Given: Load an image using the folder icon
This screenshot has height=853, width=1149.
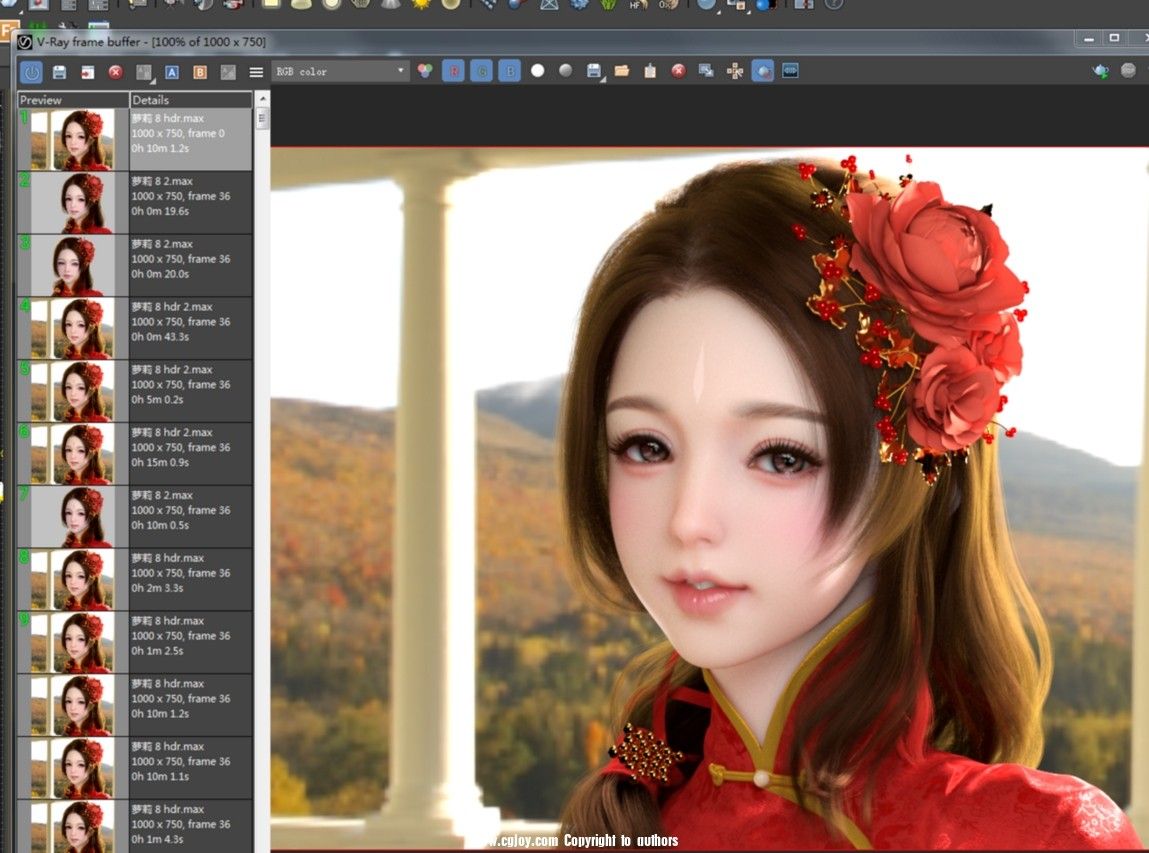Looking at the screenshot, I should [622, 70].
